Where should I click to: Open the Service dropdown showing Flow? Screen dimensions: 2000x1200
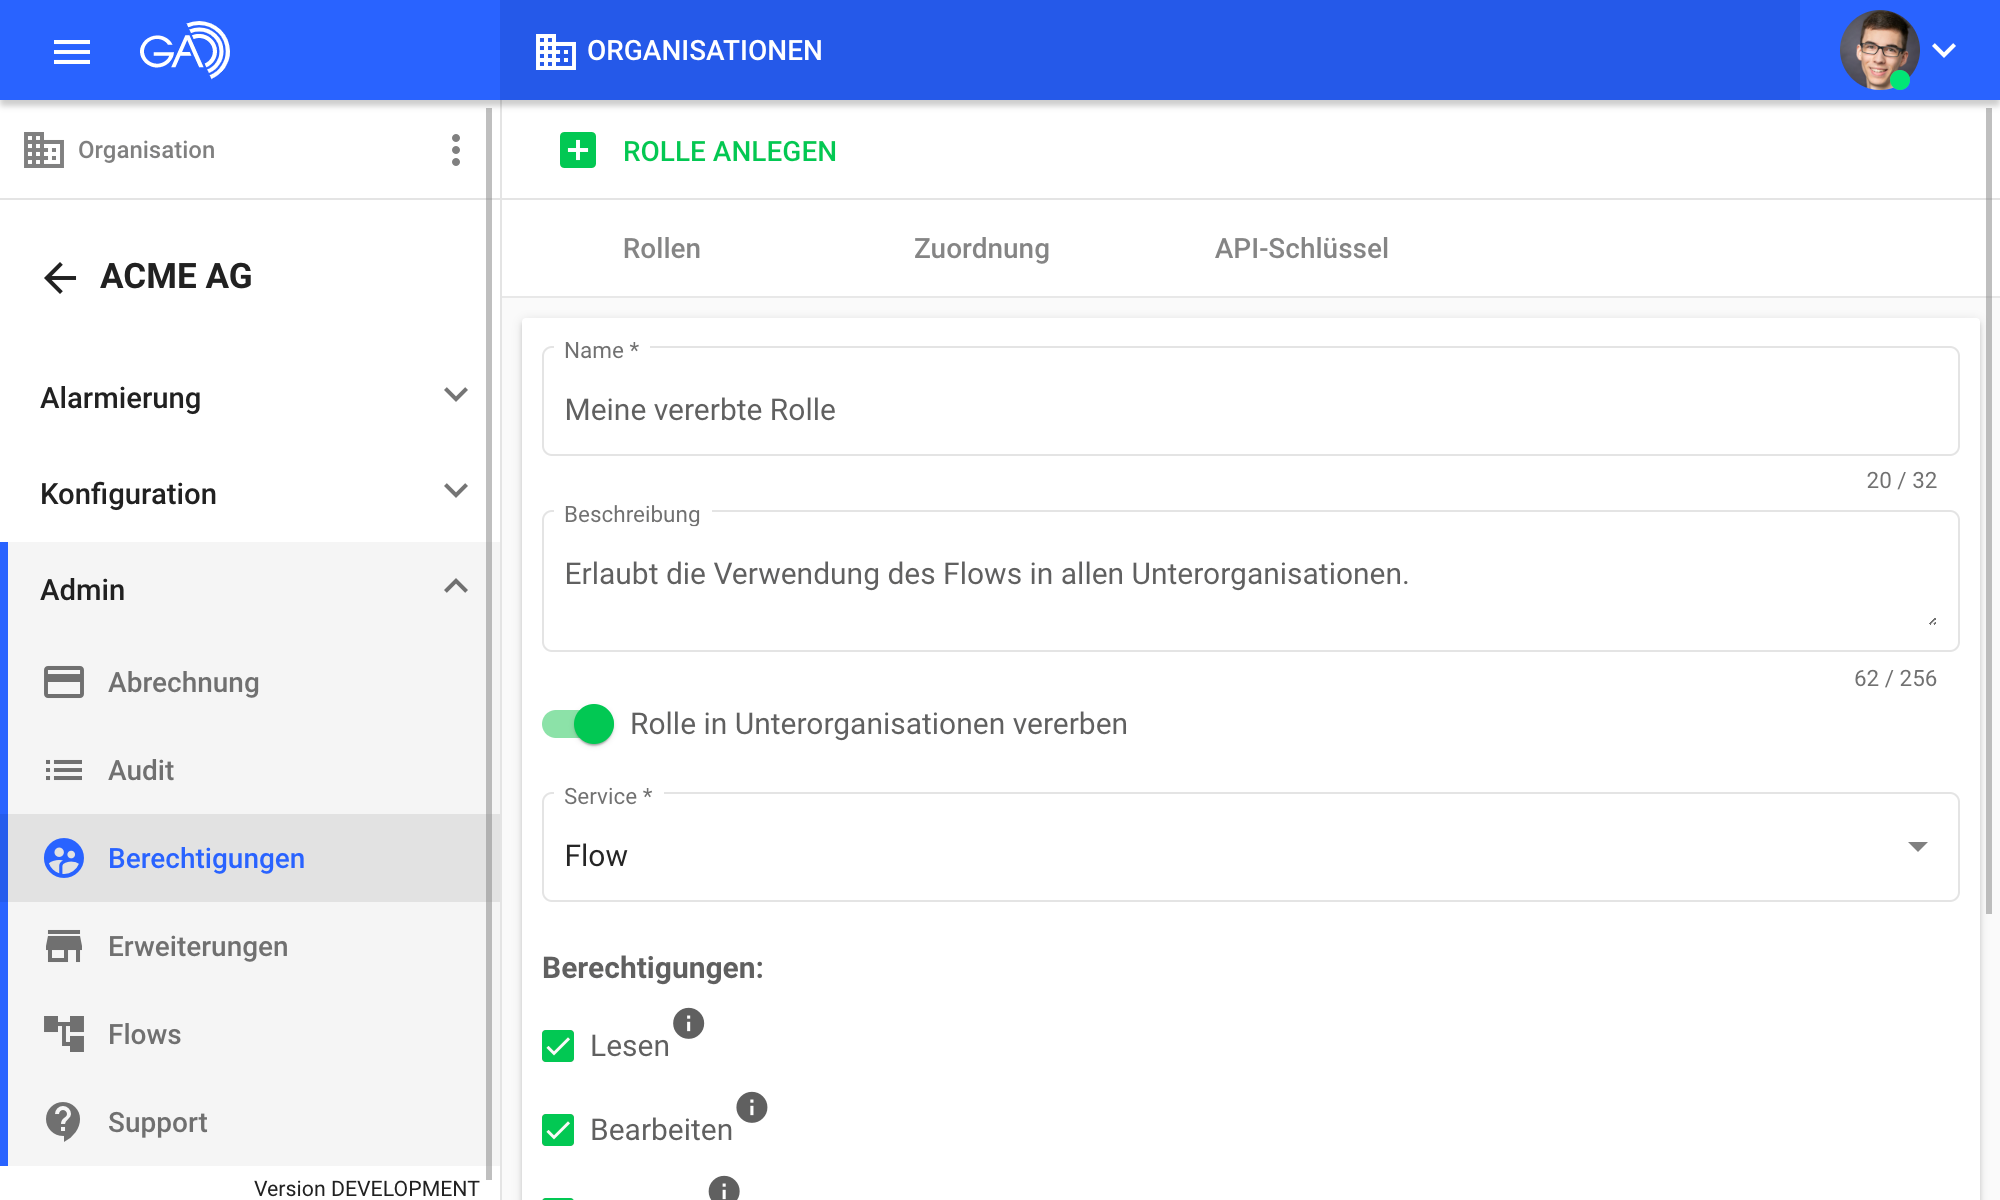[x=1249, y=855]
